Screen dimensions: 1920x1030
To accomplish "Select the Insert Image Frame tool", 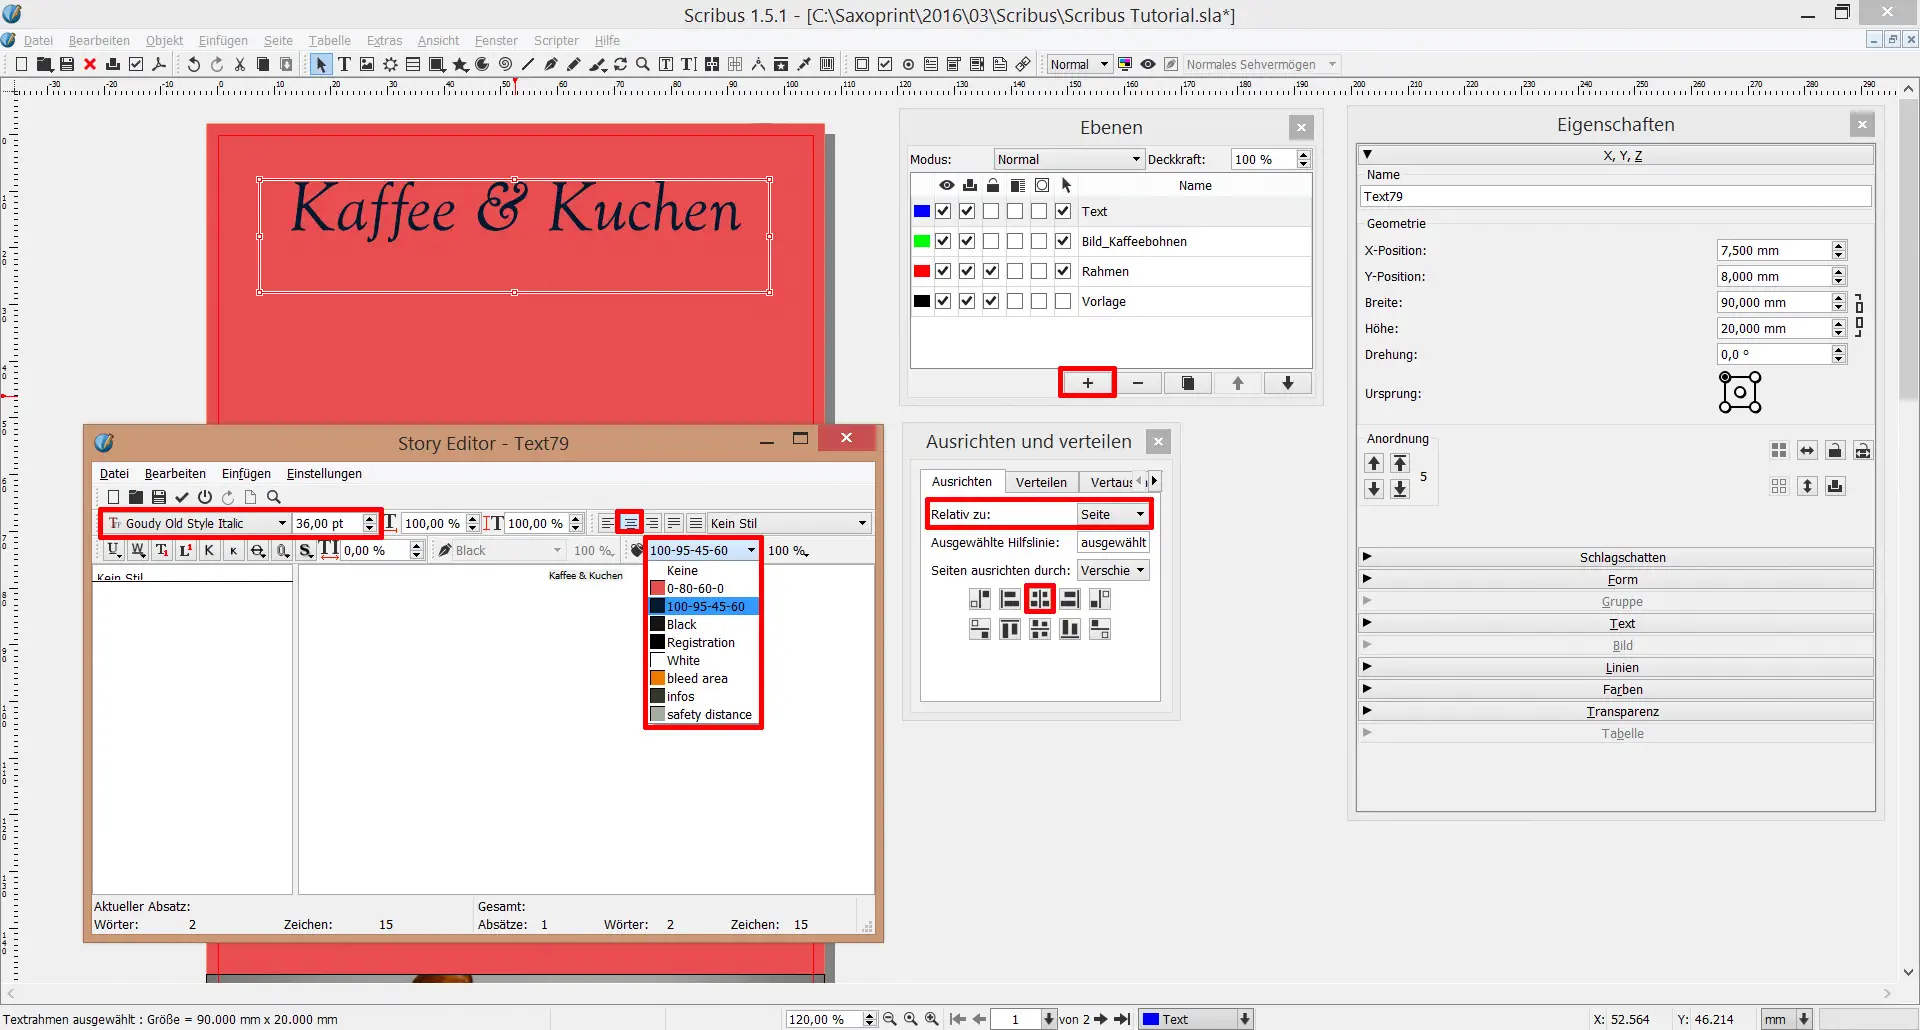I will point(366,64).
